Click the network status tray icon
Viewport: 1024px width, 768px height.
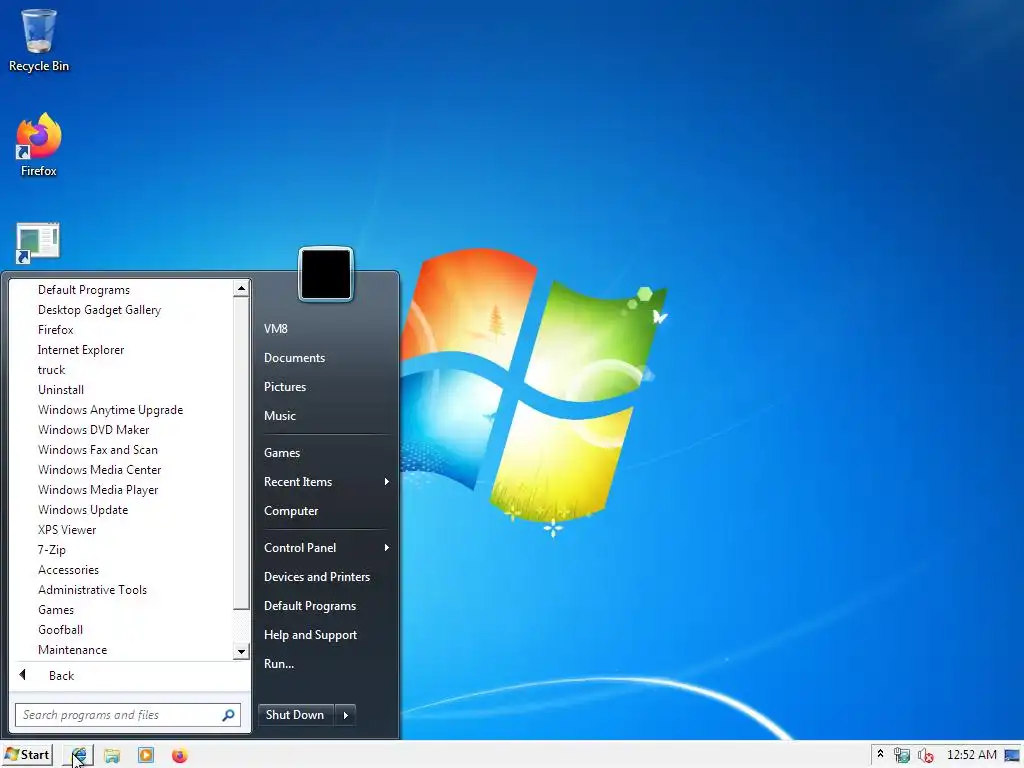(x=902, y=756)
